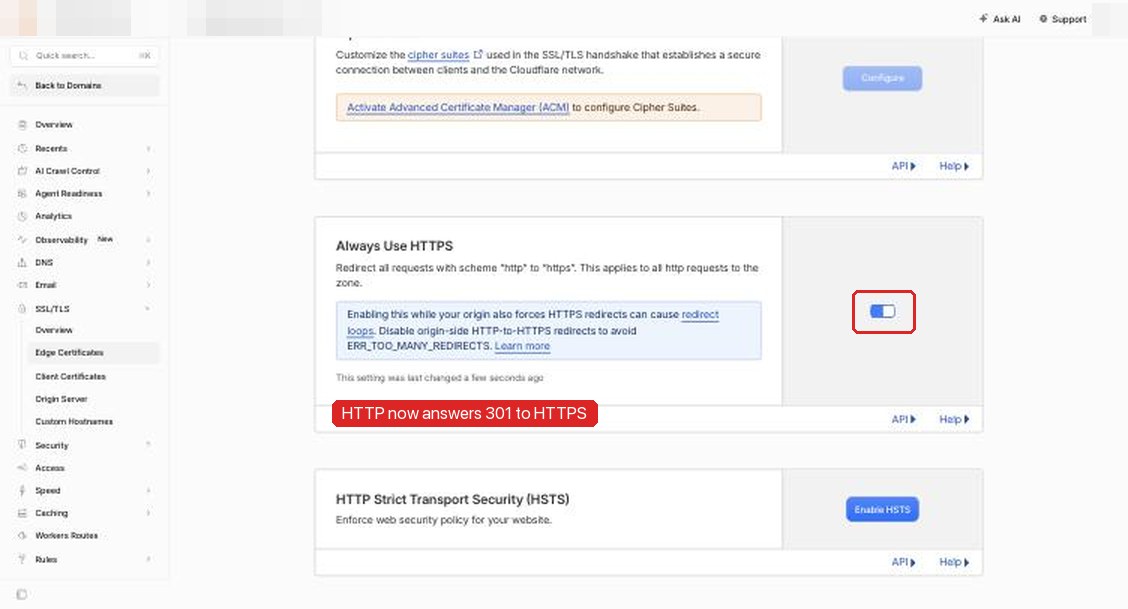Click the Agent Readiness icon
Image resolution: width=1128 pixels, height=609 pixels.
pyautogui.click(x=22, y=193)
